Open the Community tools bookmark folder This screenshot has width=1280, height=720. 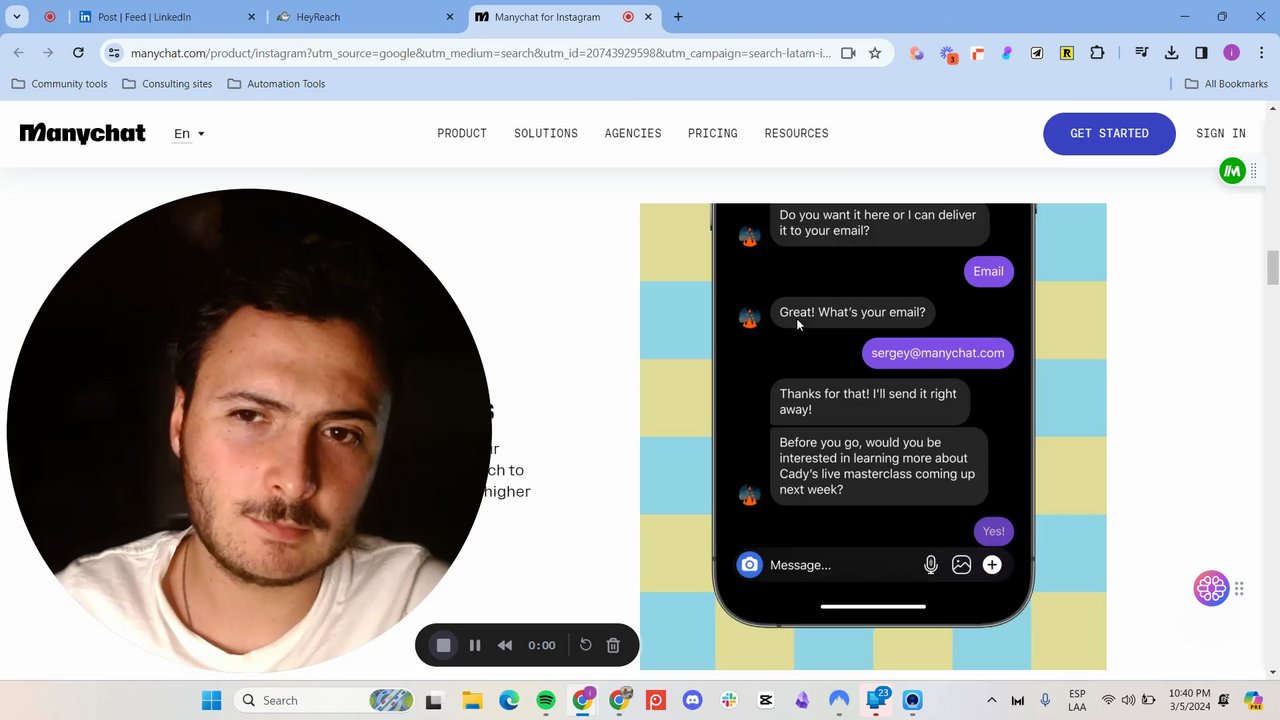(x=59, y=84)
